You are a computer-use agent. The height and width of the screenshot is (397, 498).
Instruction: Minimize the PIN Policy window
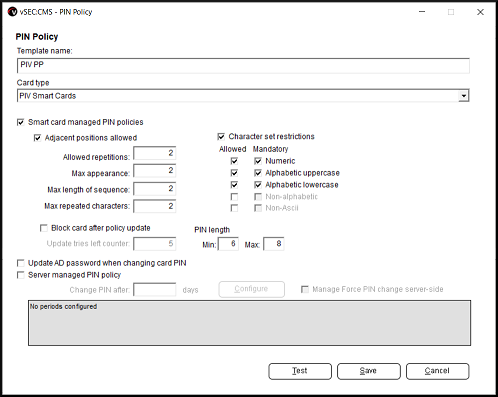tap(422, 12)
